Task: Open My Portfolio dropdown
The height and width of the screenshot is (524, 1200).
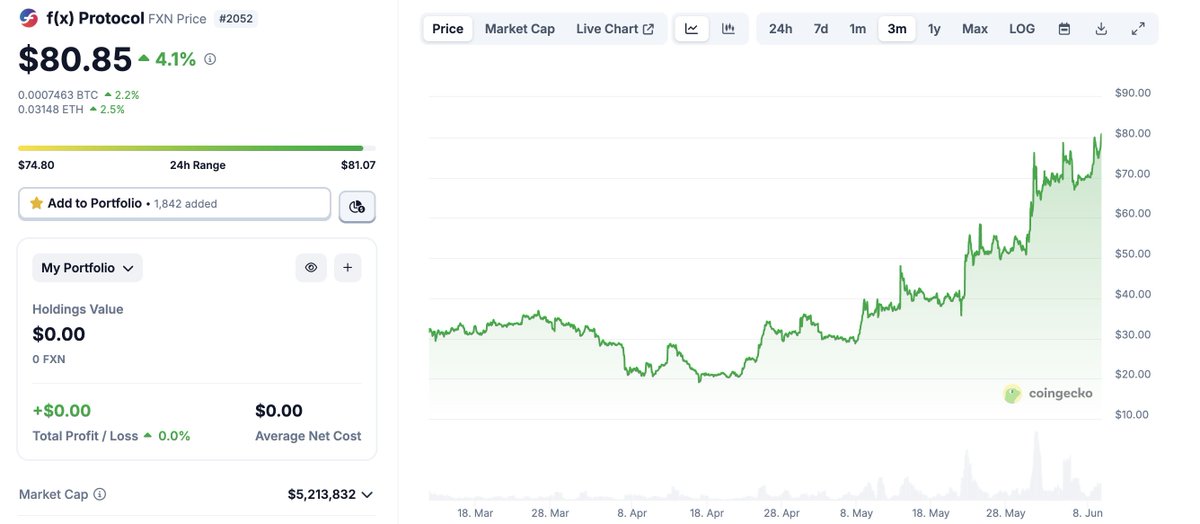Action: tap(88, 268)
